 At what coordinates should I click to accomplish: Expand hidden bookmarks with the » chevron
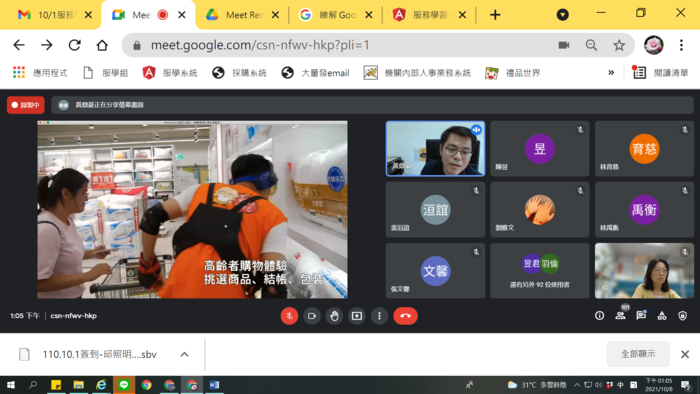click(611, 72)
